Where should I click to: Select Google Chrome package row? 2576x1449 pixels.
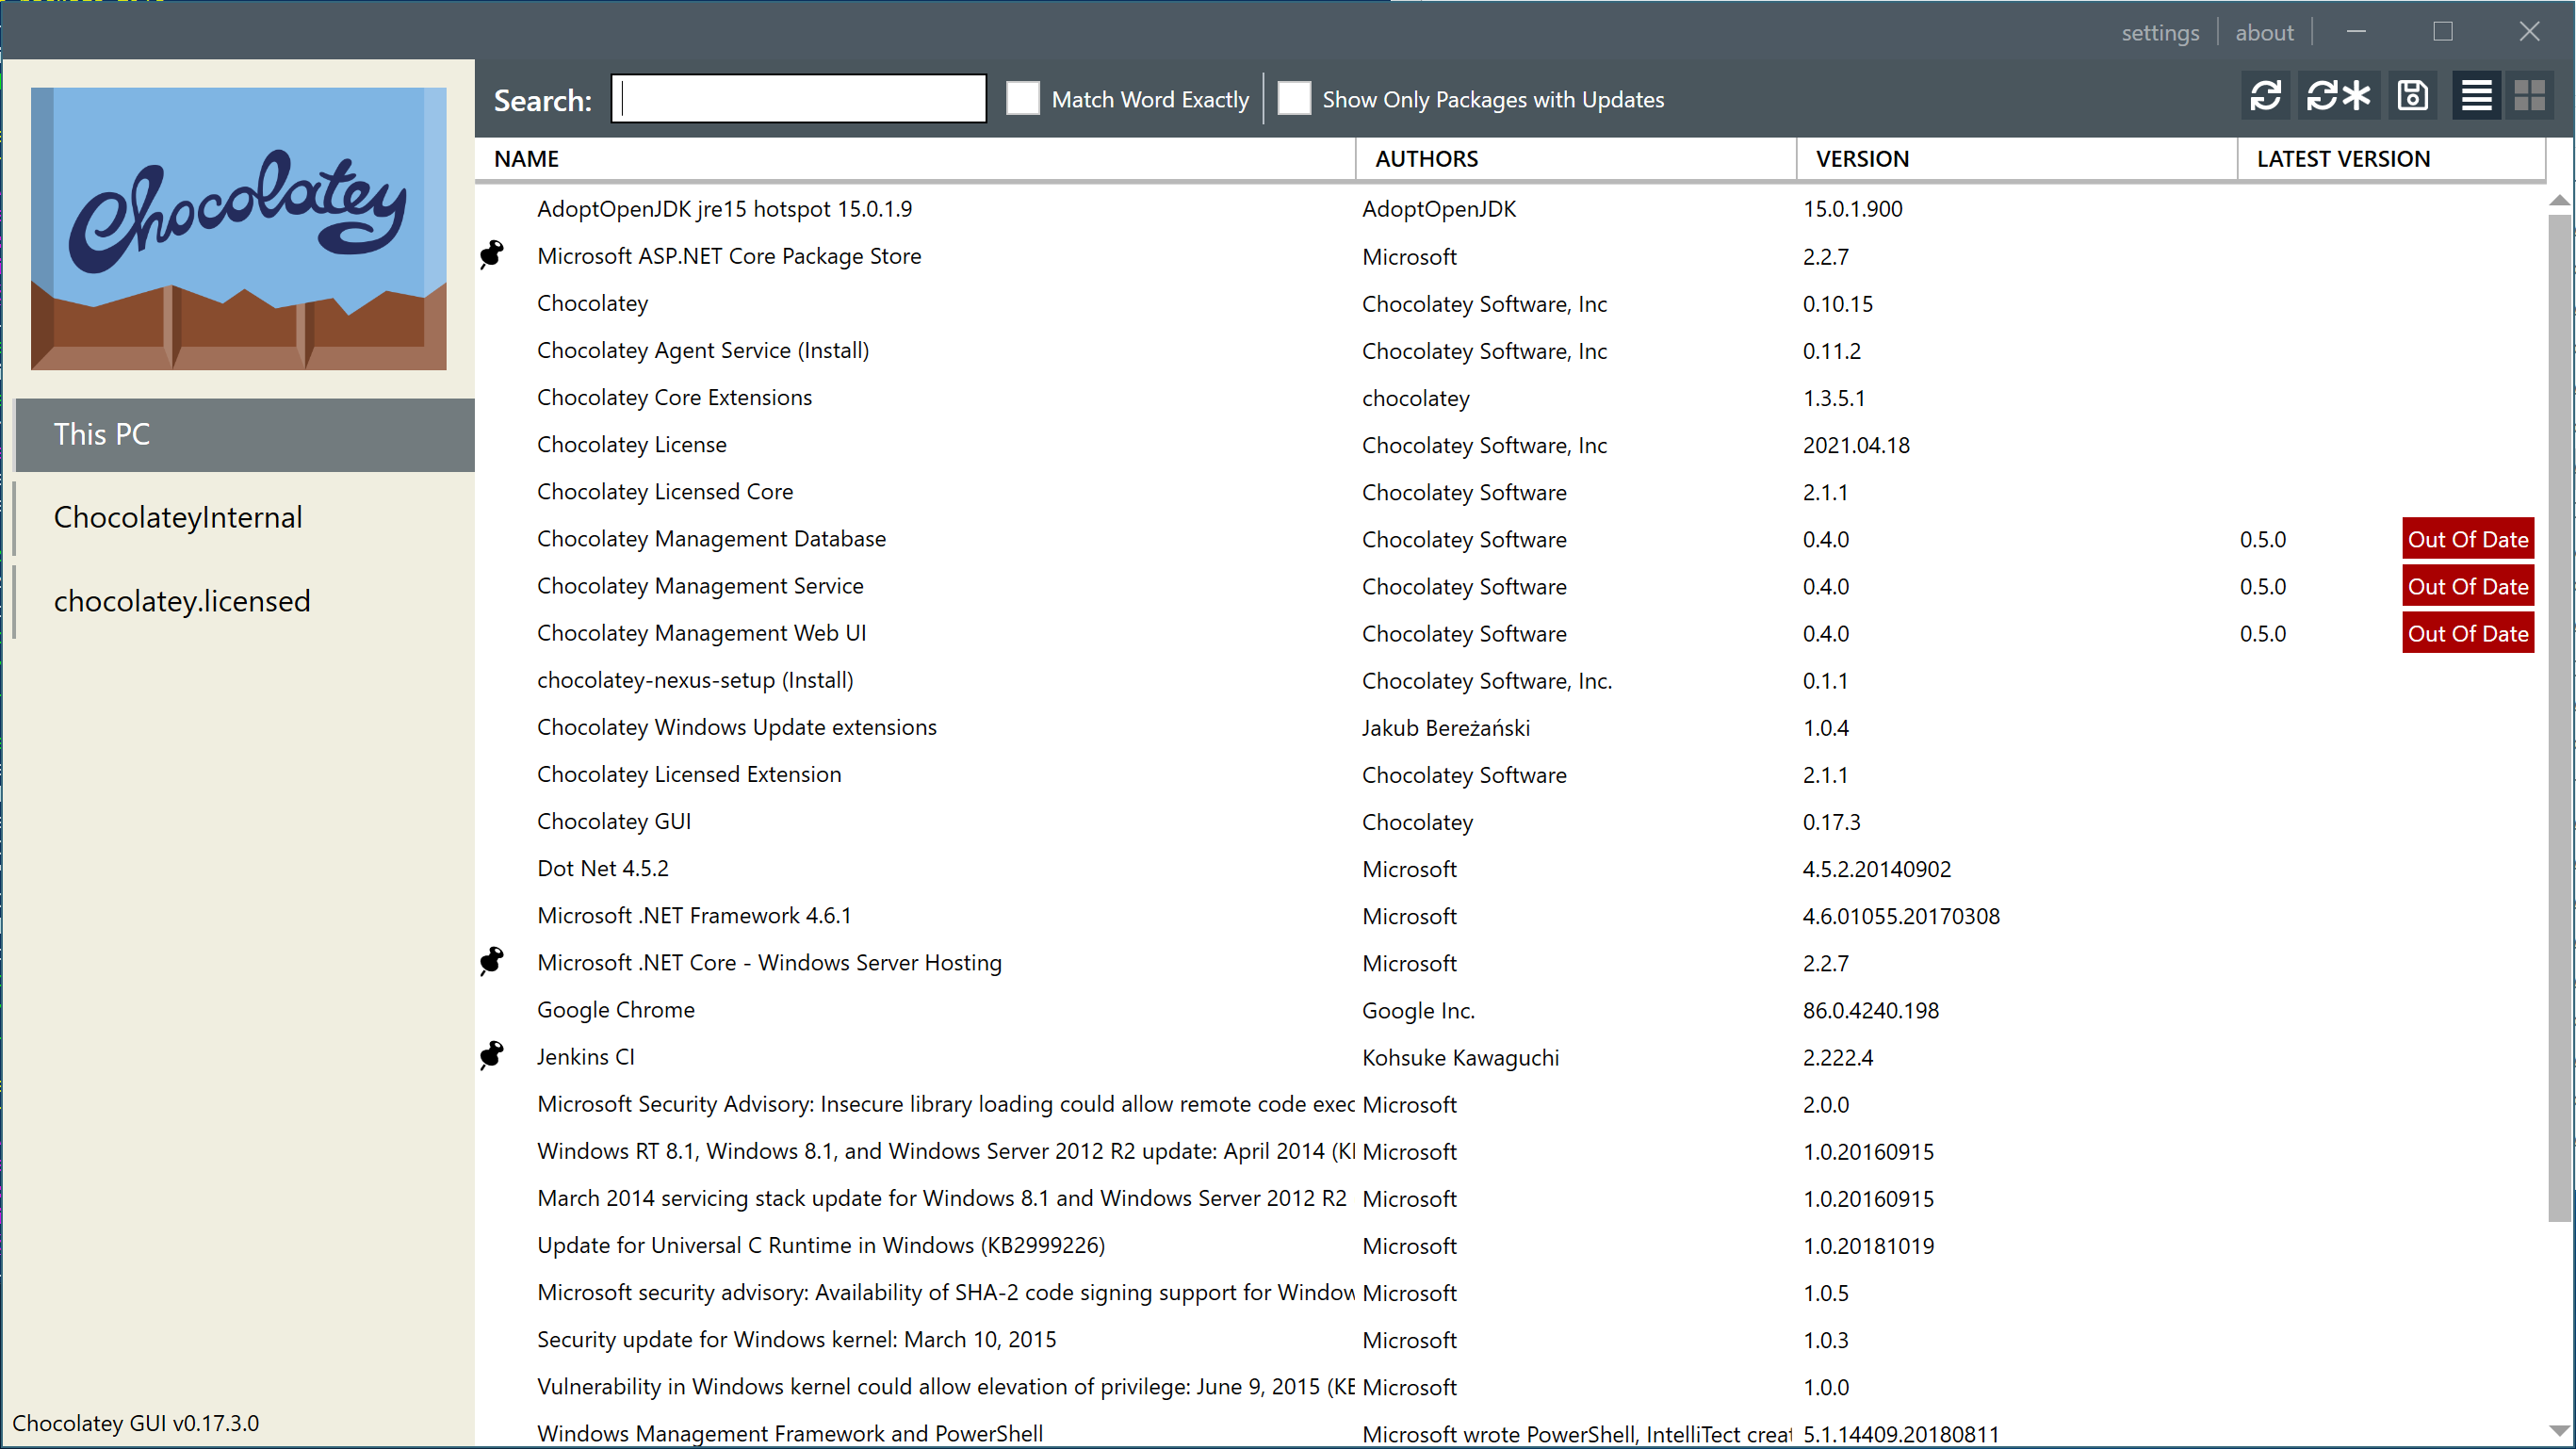tap(1510, 1010)
